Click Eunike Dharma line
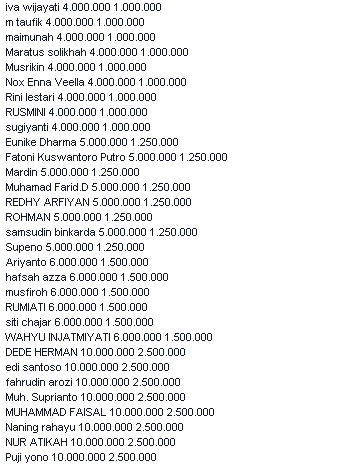Viewport: 360px width, 465px height. point(92,142)
